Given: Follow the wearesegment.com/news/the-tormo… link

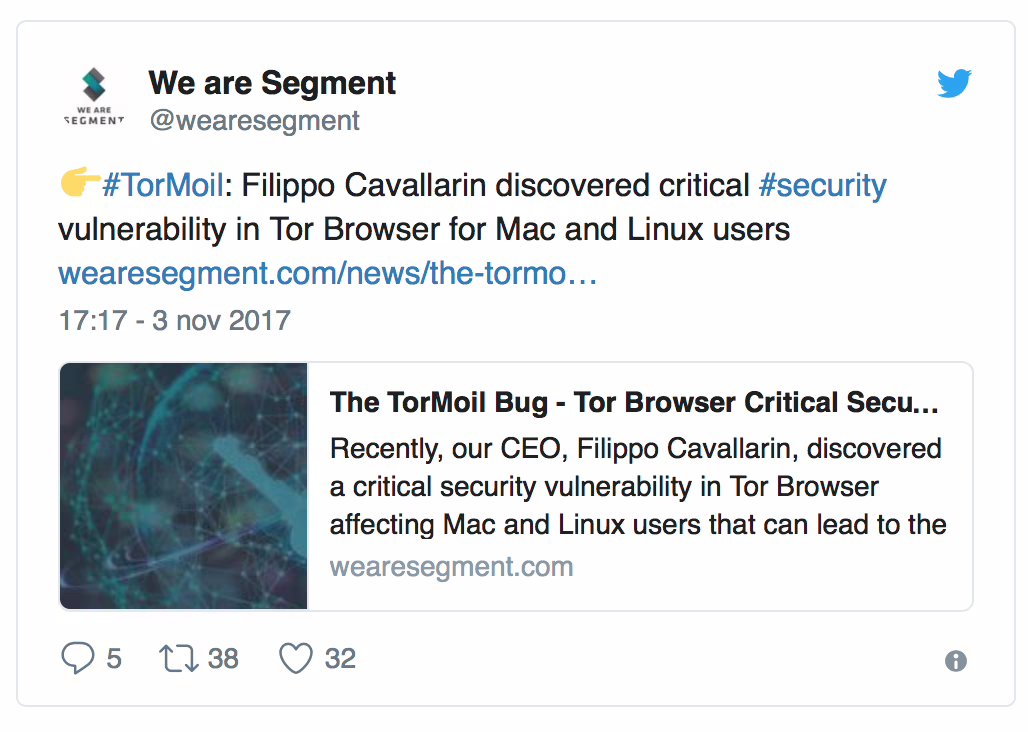Looking at the screenshot, I should tap(327, 273).
